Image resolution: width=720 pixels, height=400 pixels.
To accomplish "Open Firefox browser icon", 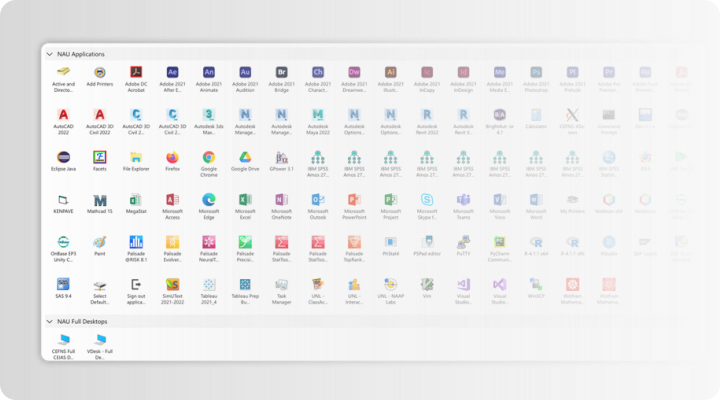I will click(x=172, y=158).
